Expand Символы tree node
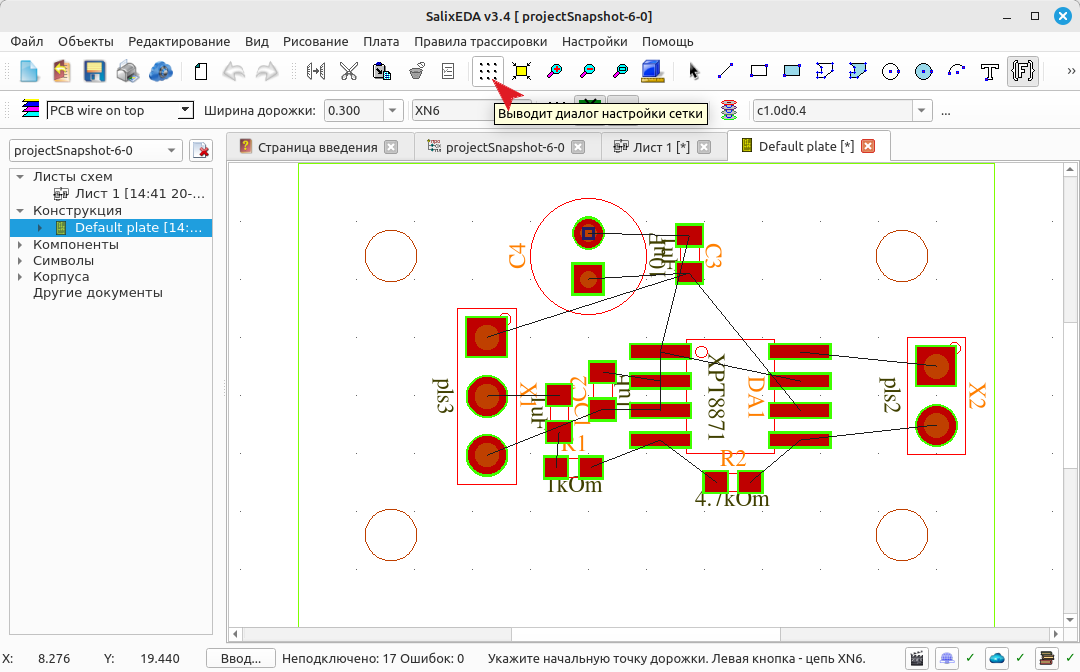This screenshot has height=672, width=1080. tap(20, 261)
